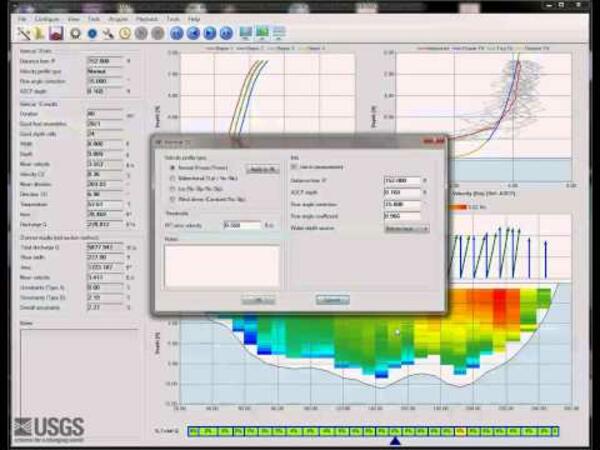Click the blue skip-to-start playback button
Screen dimensions: 600x450
point(176,33)
